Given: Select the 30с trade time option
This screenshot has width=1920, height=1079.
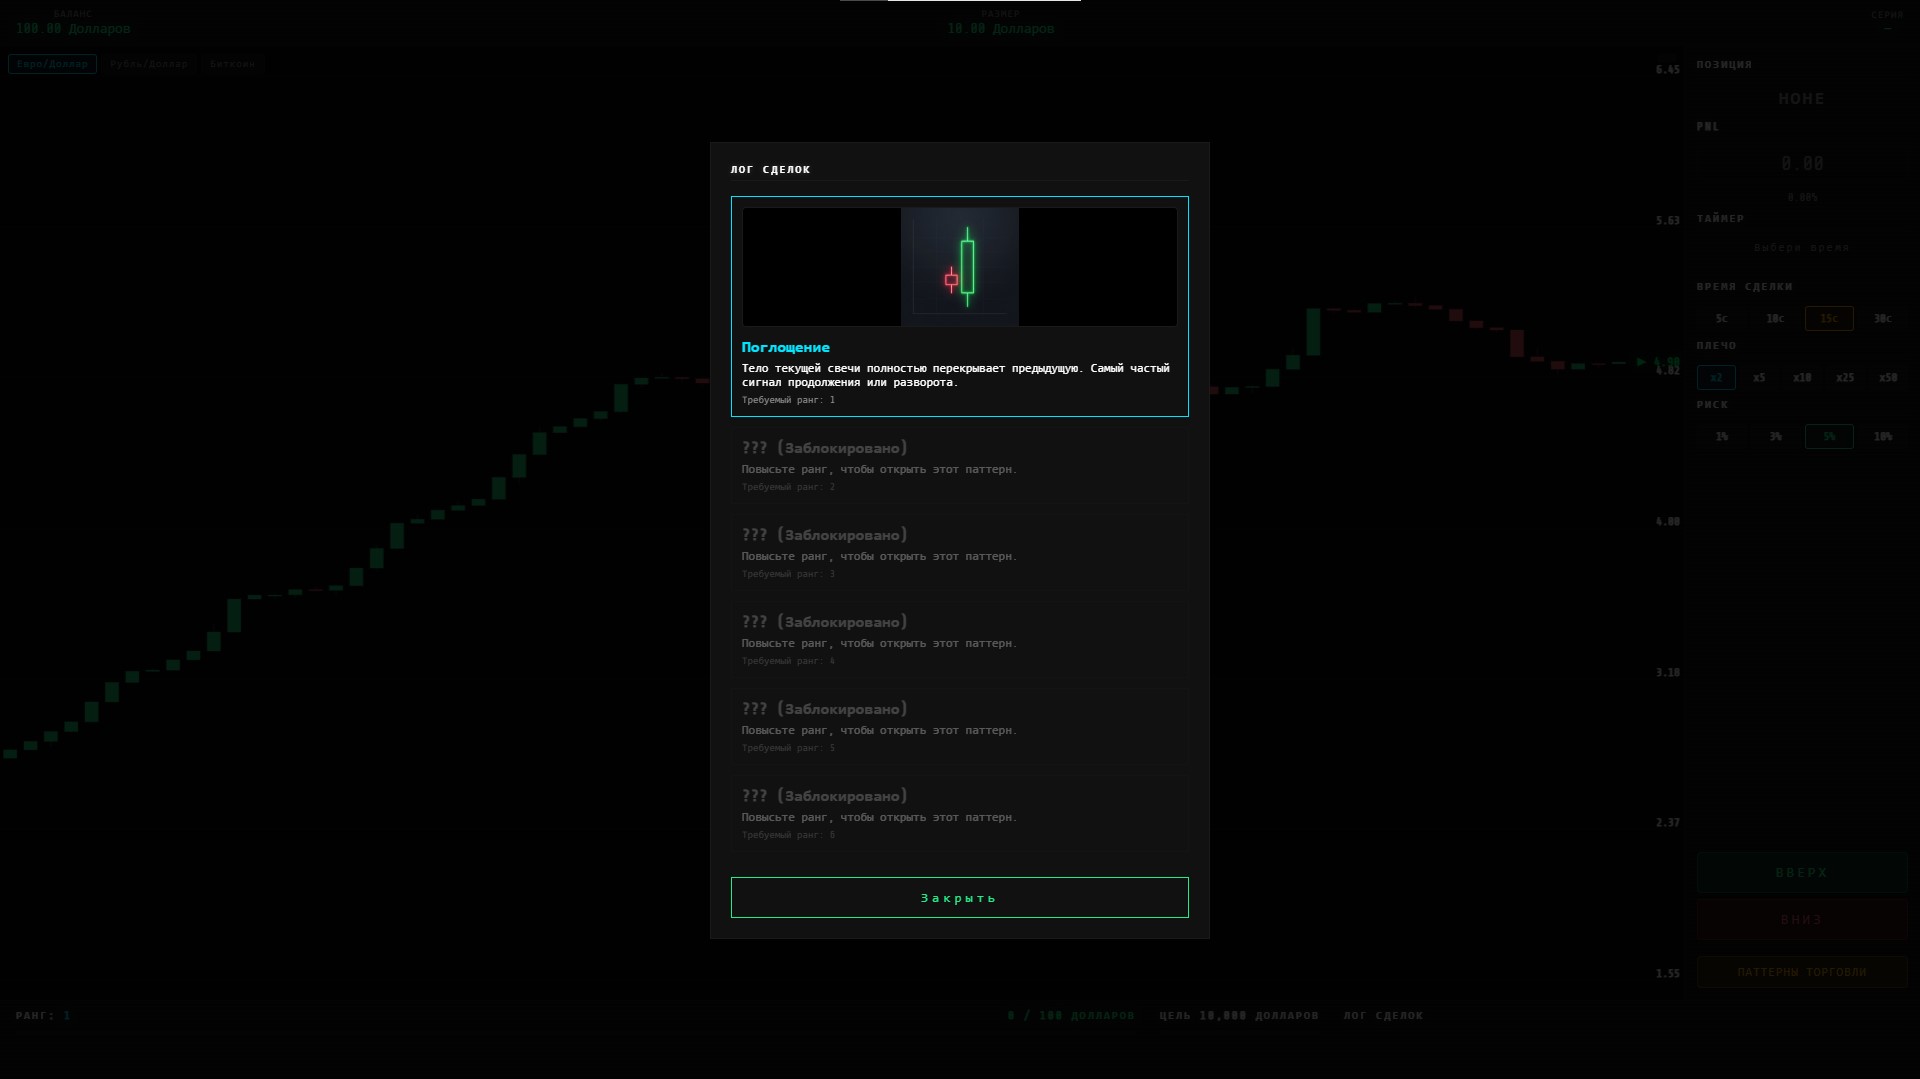Looking at the screenshot, I should click(x=1884, y=318).
